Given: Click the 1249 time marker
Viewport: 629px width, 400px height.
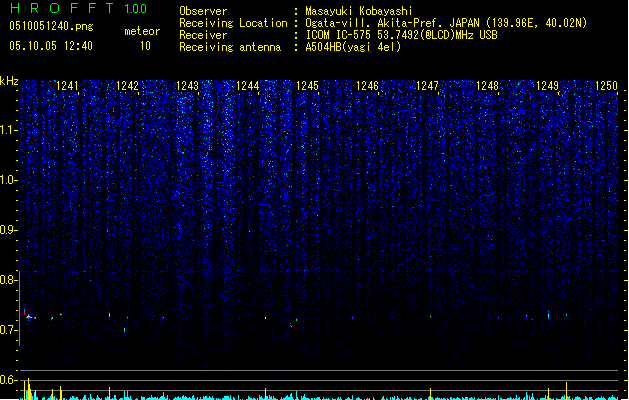Looking at the screenshot, I should 548,86.
